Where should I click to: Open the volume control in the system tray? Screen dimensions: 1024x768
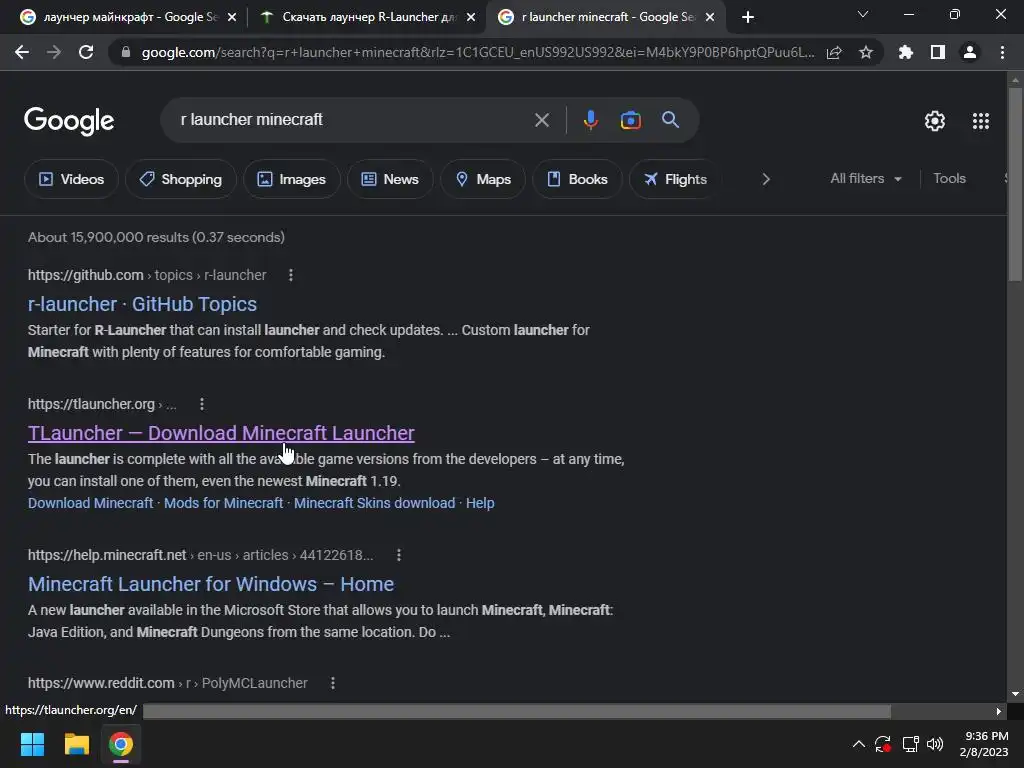935,744
